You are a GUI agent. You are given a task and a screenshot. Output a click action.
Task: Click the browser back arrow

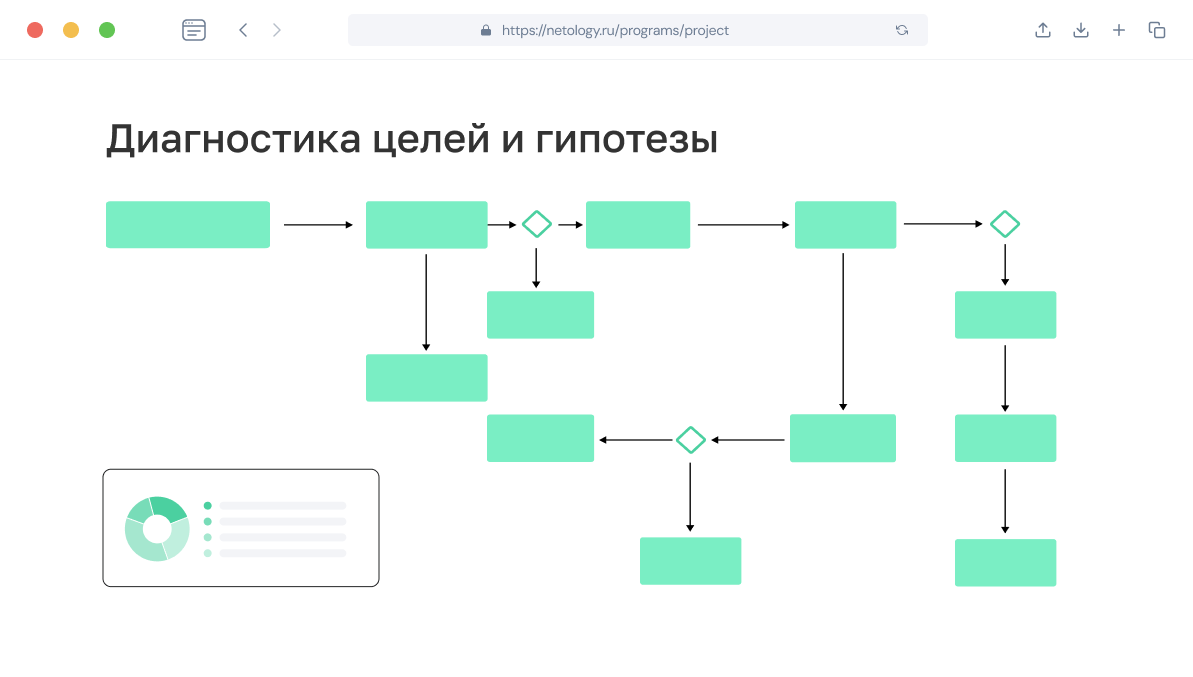pyautogui.click(x=243, y=30)
